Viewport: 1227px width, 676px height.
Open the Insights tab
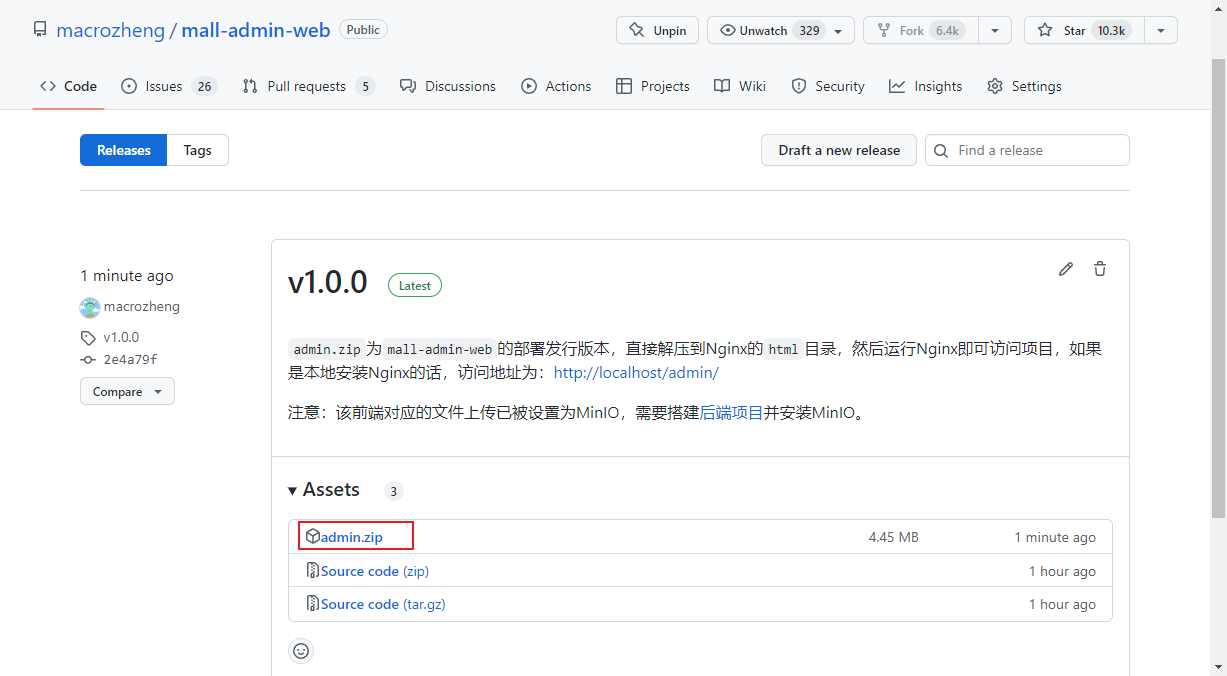point(926,86)
